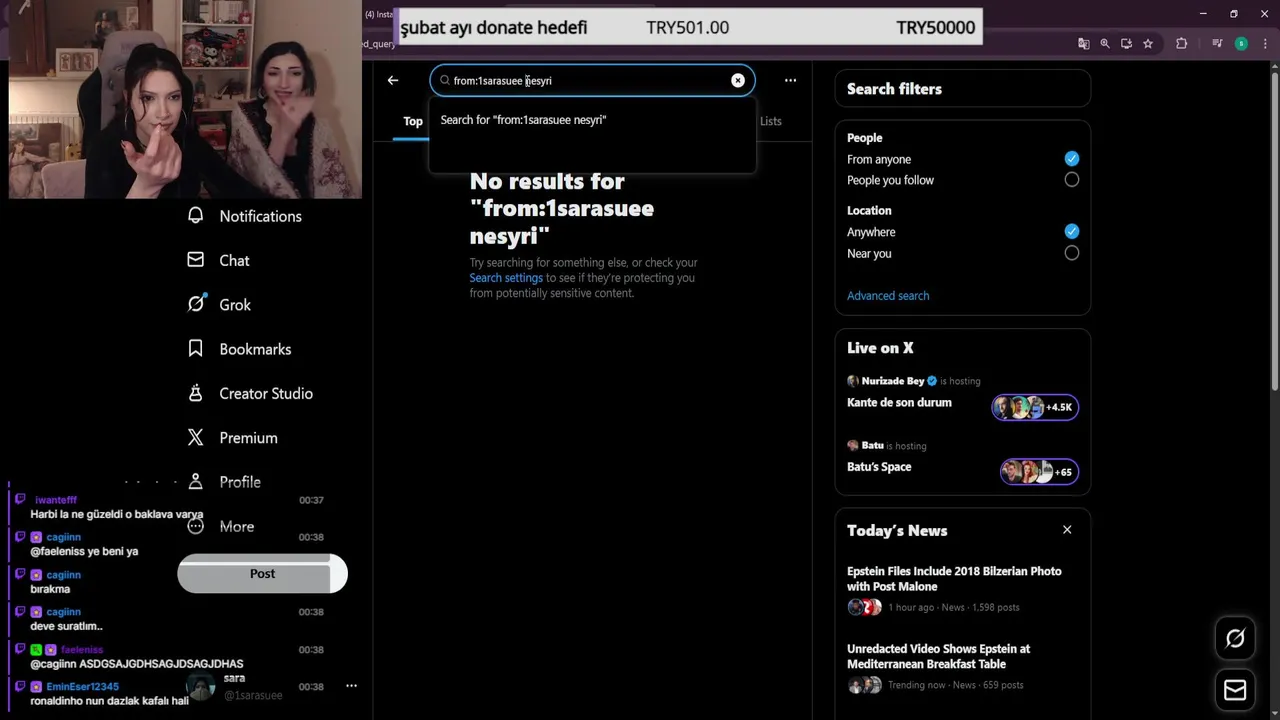Switch to the Lists tab
1280x720 pixels.
click(x=770, y=121)
